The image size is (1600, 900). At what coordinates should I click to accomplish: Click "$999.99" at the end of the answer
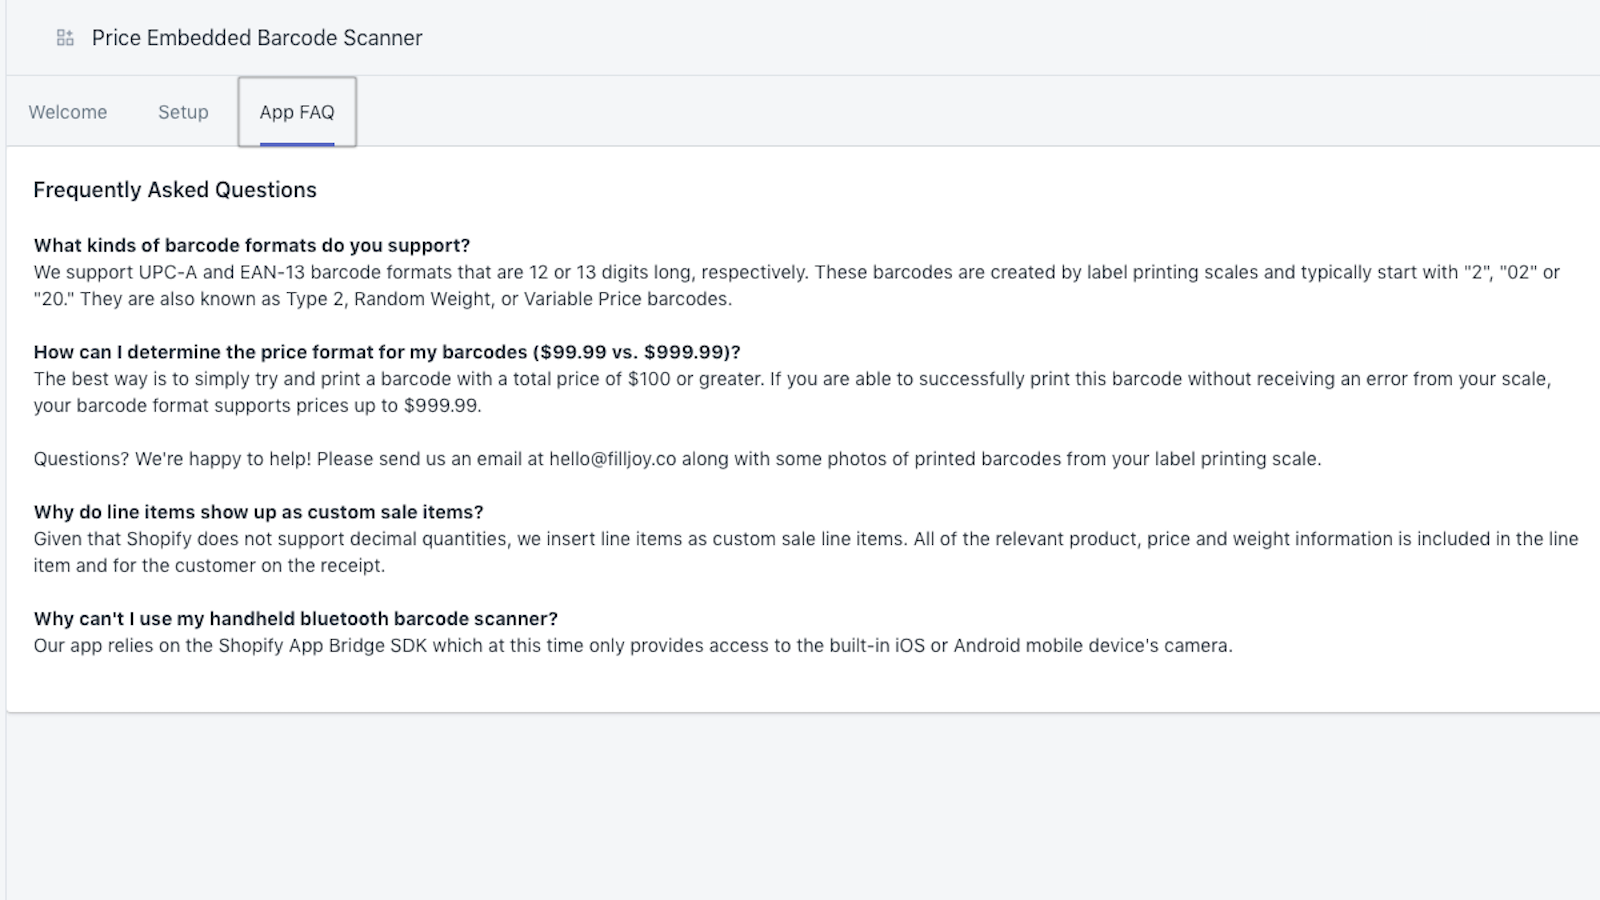[x=441, y=406]
